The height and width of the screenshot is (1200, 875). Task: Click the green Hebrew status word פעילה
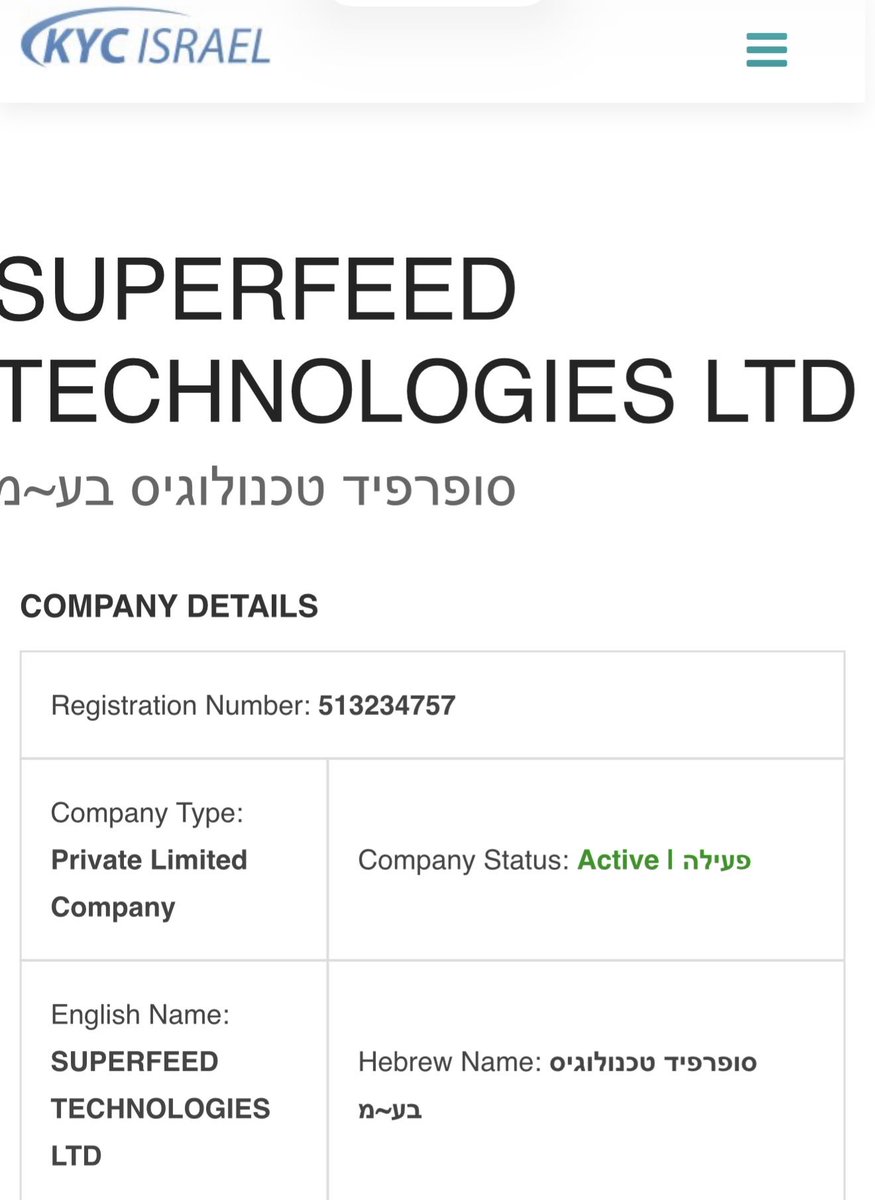click(717, 860)
